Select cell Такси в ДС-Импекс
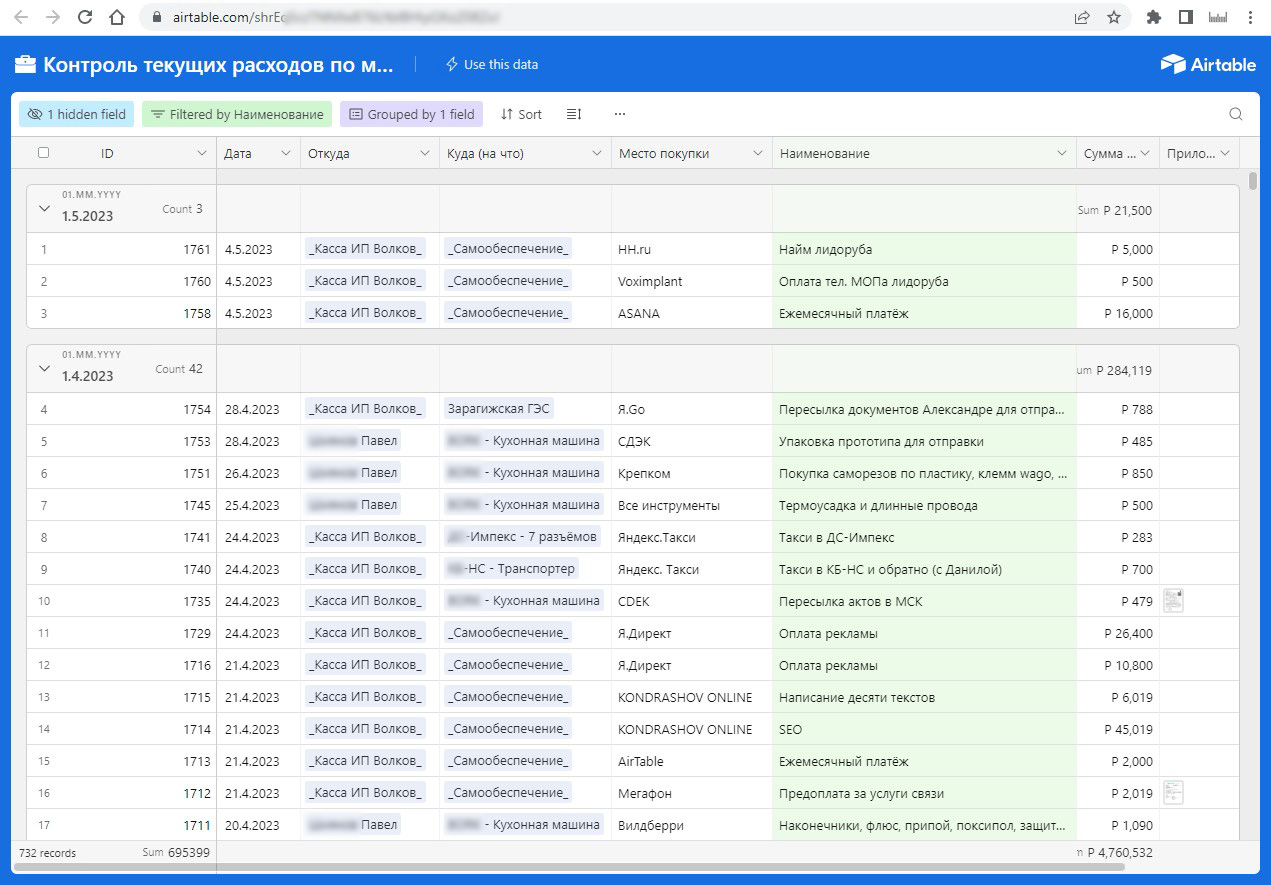1271x885 pixels. (924, 537)
